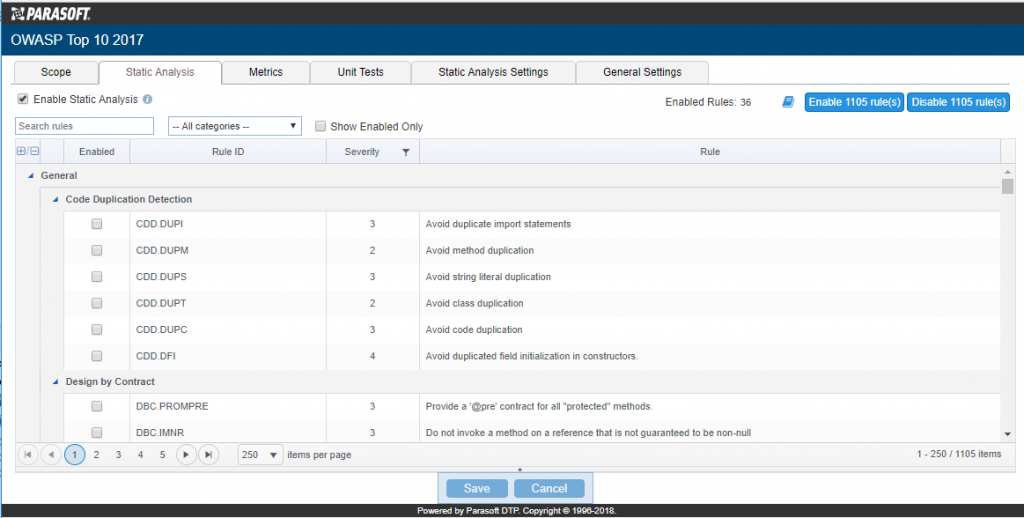The width and height of the screenshot is (1024, 518).
Task: Expand all rule groups with plus icon
Action: point(21,152)
